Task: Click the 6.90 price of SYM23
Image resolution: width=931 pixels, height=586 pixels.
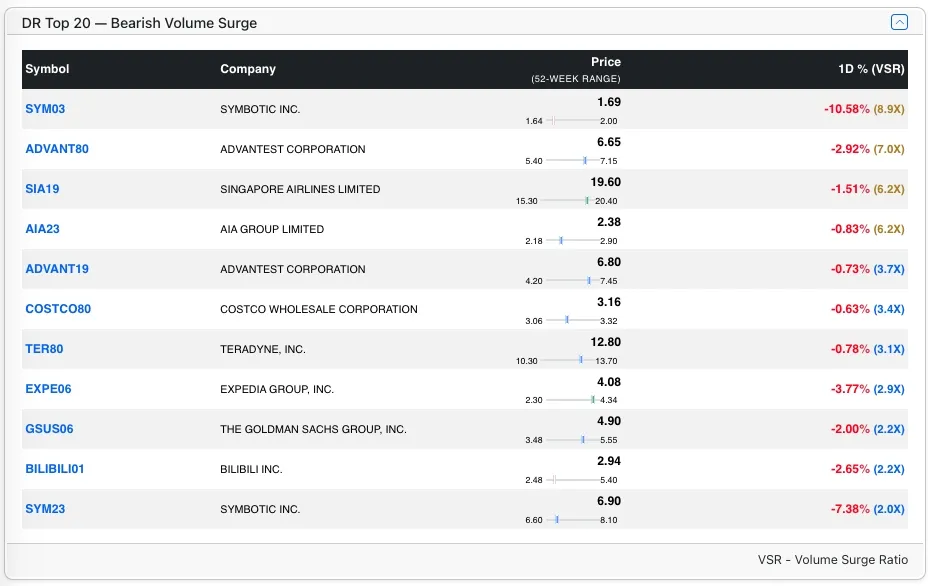Action: click(x=609, y=501)
